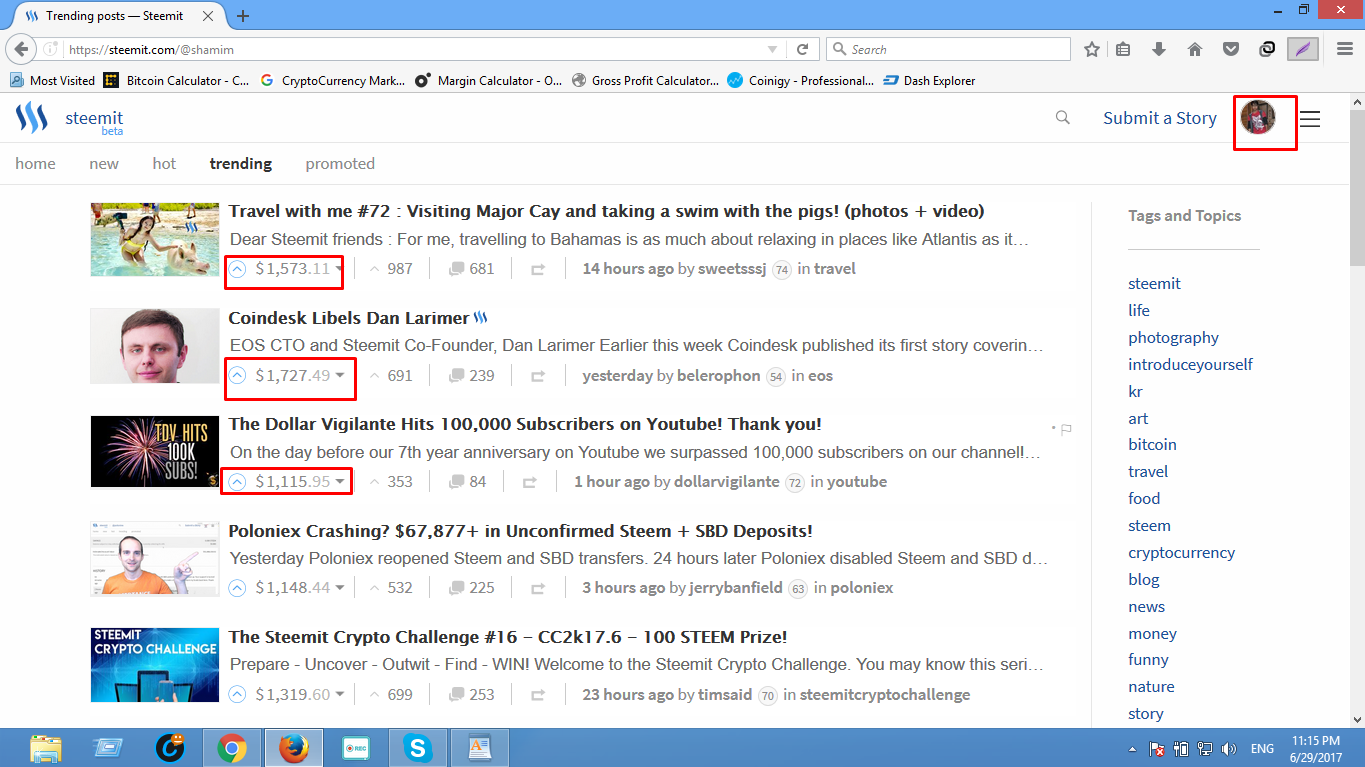This screenshot has width=1365, height=767.
Task: Upvote the Steemit Crypto Challenge #16 post
Action: pyautogui.click(x=238, y=694)
